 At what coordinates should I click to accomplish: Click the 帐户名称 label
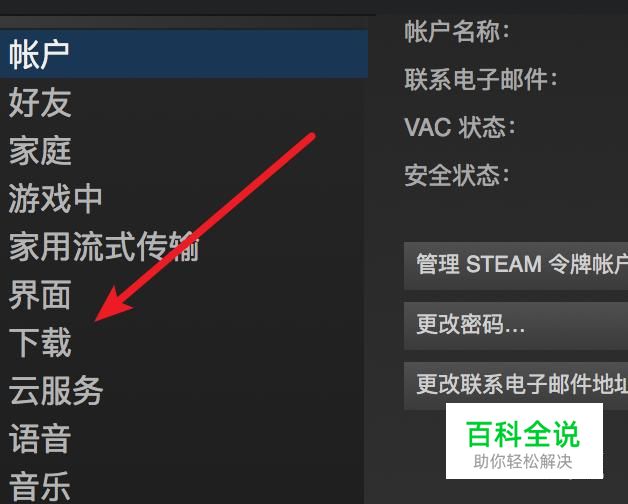[x=457, y=31]
